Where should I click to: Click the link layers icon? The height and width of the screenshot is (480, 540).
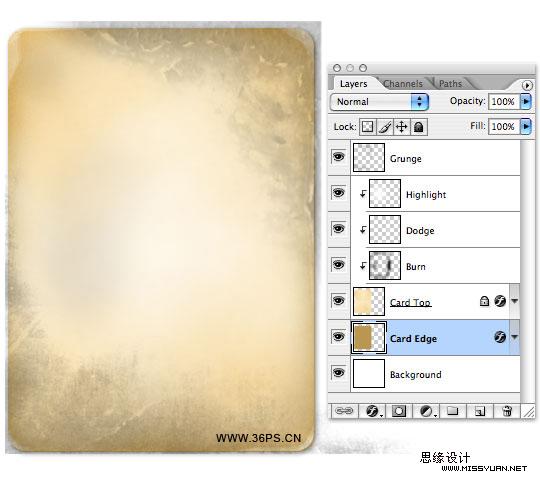click(344, 411)
